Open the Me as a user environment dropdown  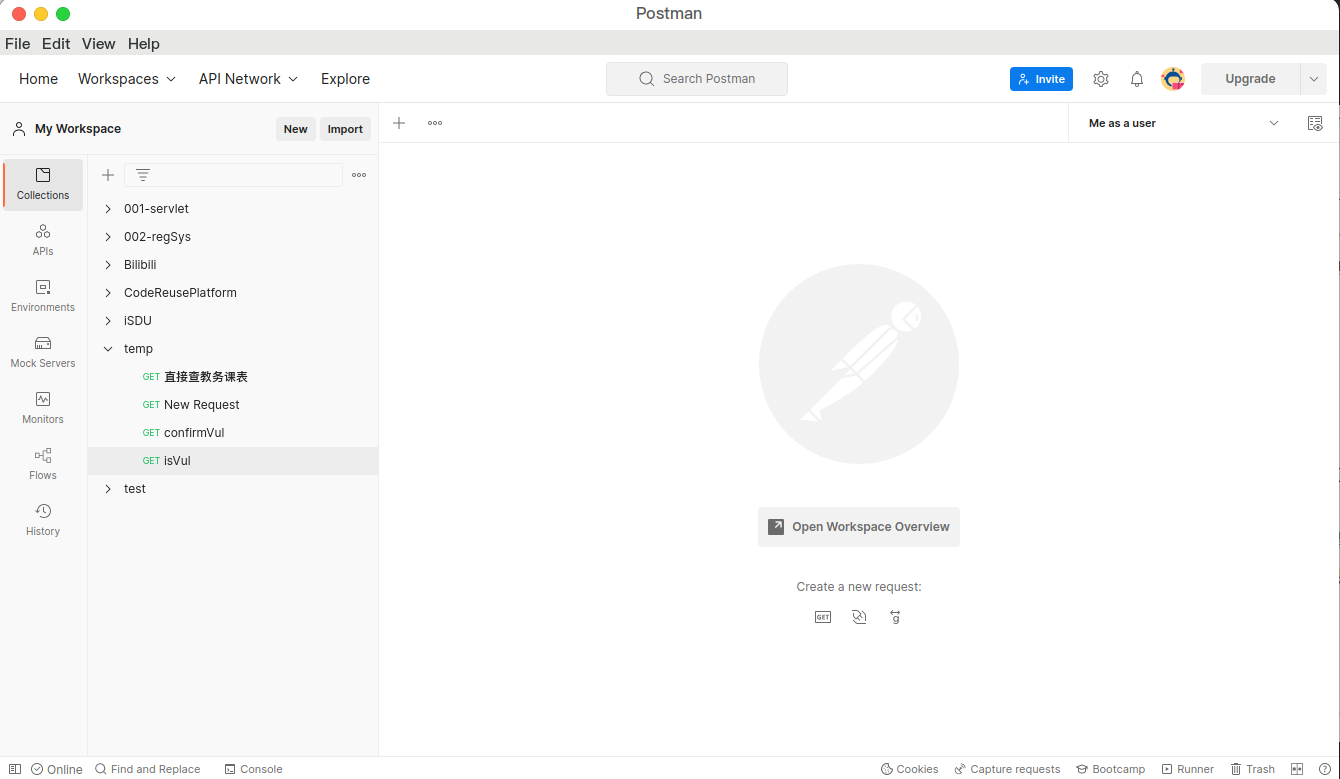tap(1183, 123)
